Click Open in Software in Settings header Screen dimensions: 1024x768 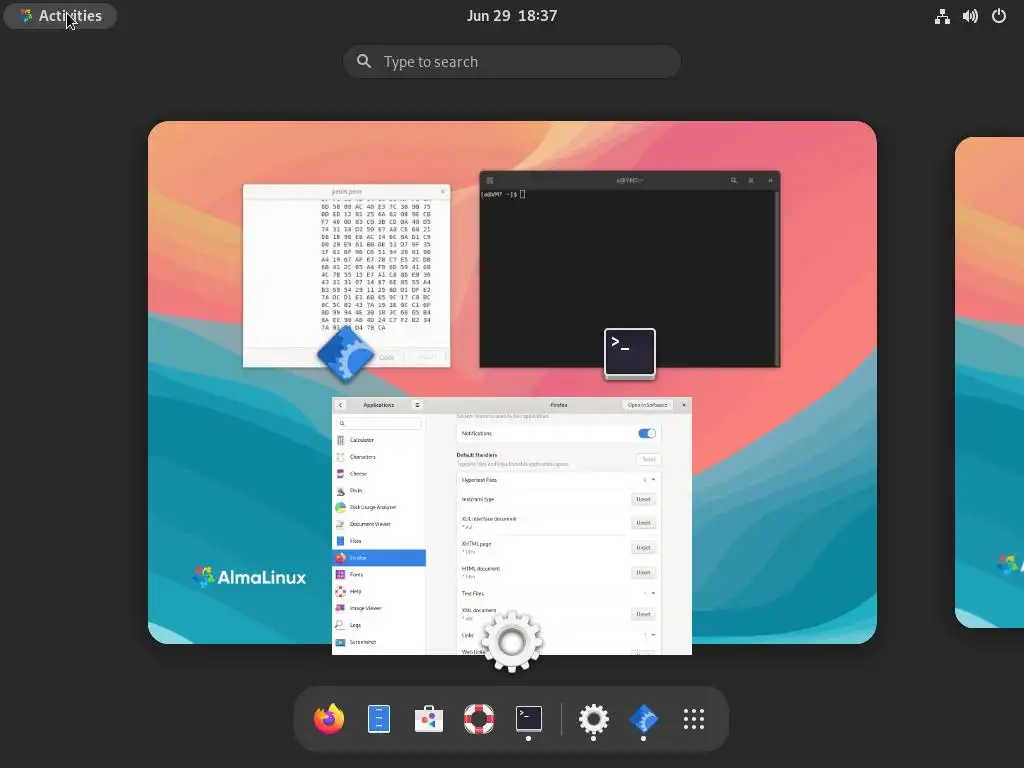[647, 405]
